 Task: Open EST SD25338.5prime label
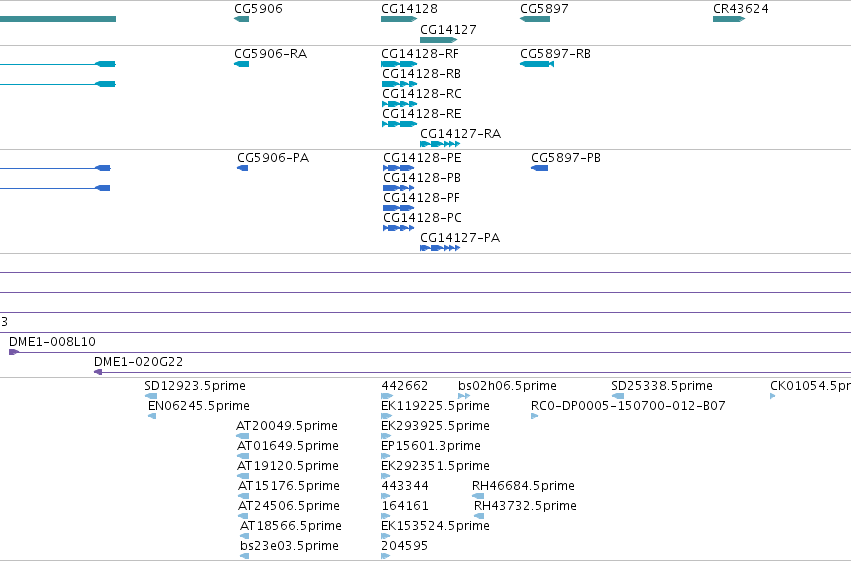(662, 386)
